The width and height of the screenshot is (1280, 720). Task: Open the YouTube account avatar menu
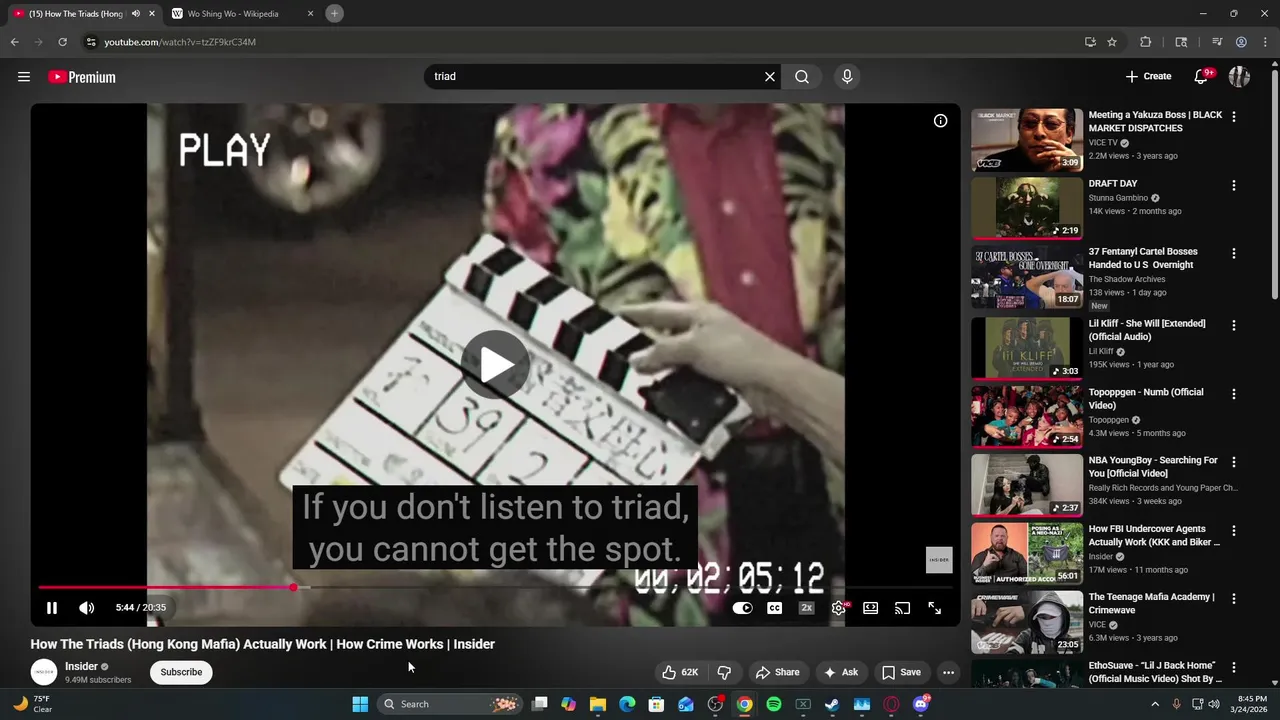1239,77
